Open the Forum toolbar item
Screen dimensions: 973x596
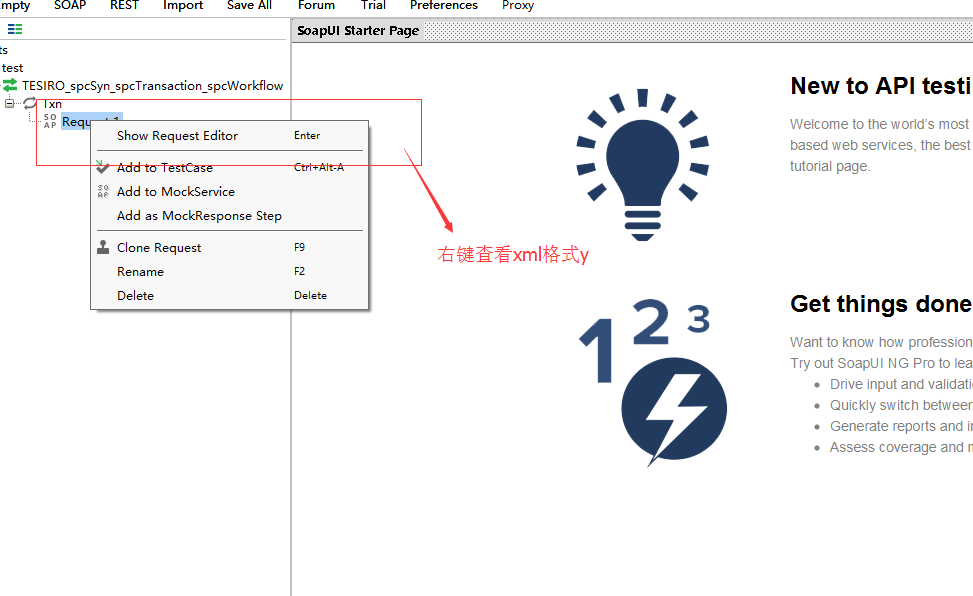[x=316, y=5]
